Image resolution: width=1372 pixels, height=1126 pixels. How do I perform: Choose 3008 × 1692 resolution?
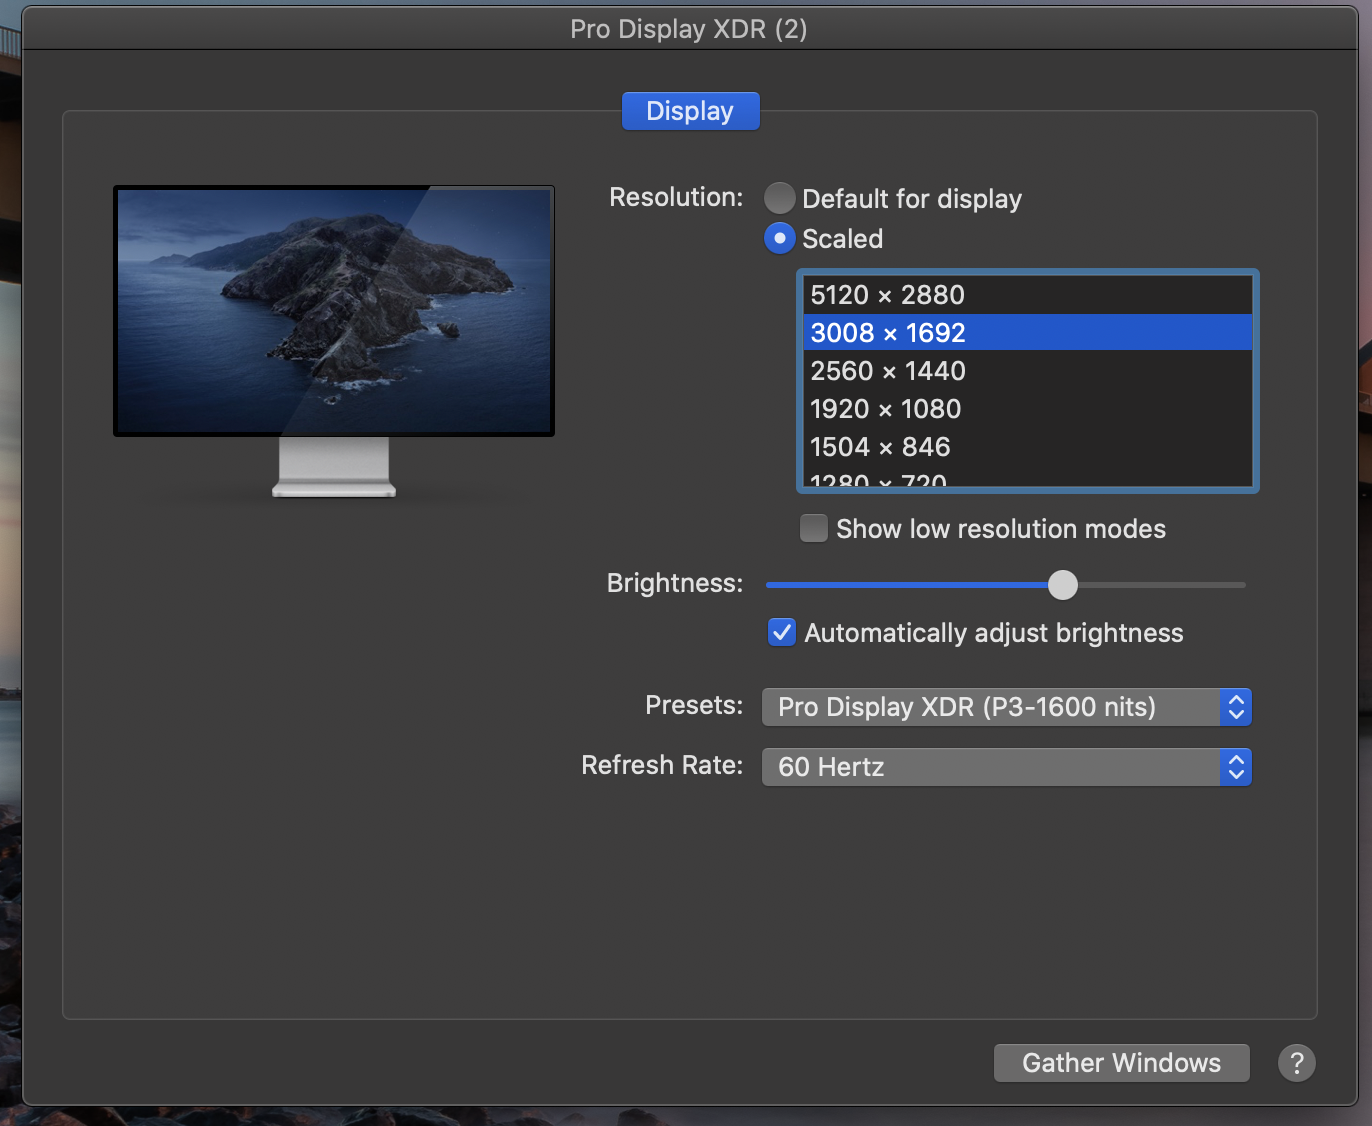(1028, 333)
